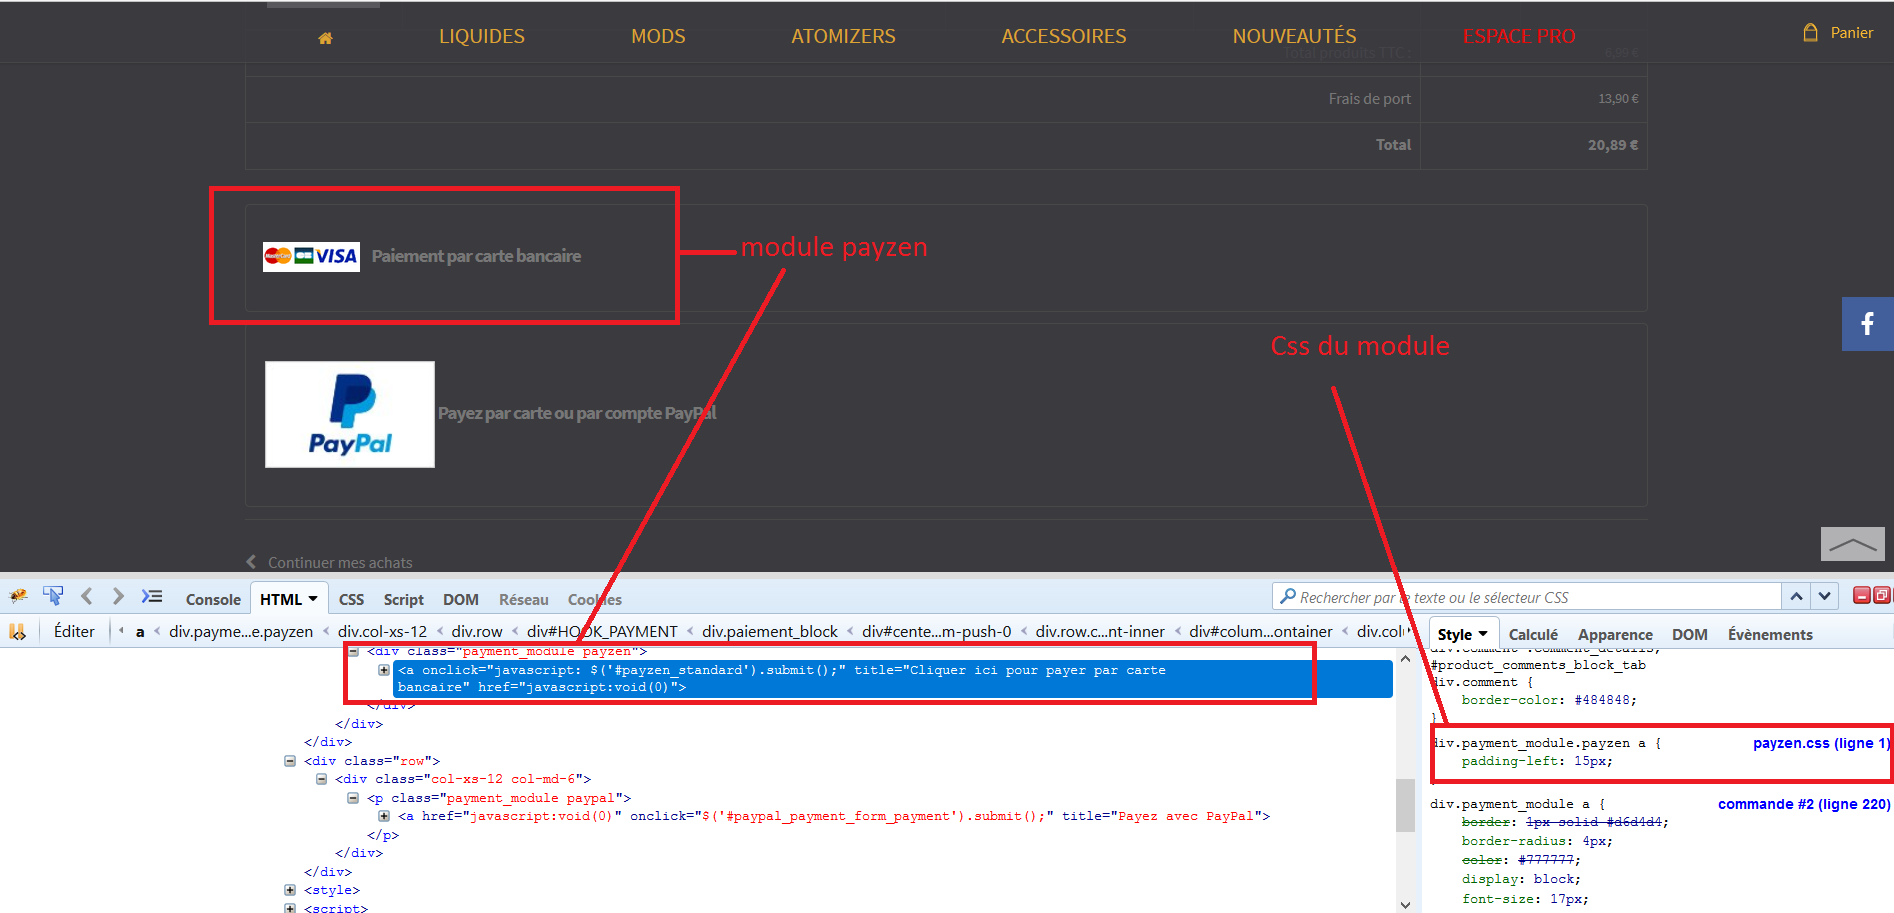Click the magnifier icon in the search box
1894x913 pixels.
click(1288, 596)
